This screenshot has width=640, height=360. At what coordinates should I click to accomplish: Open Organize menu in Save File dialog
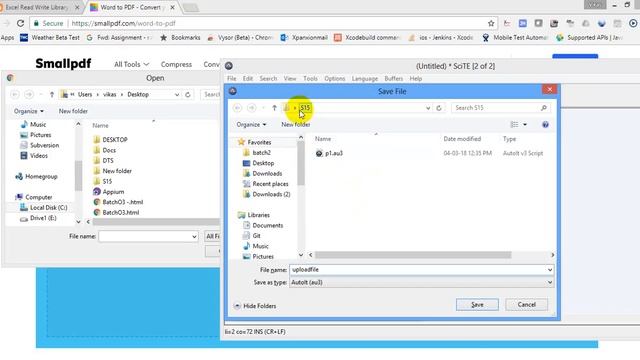coord(251,124)
